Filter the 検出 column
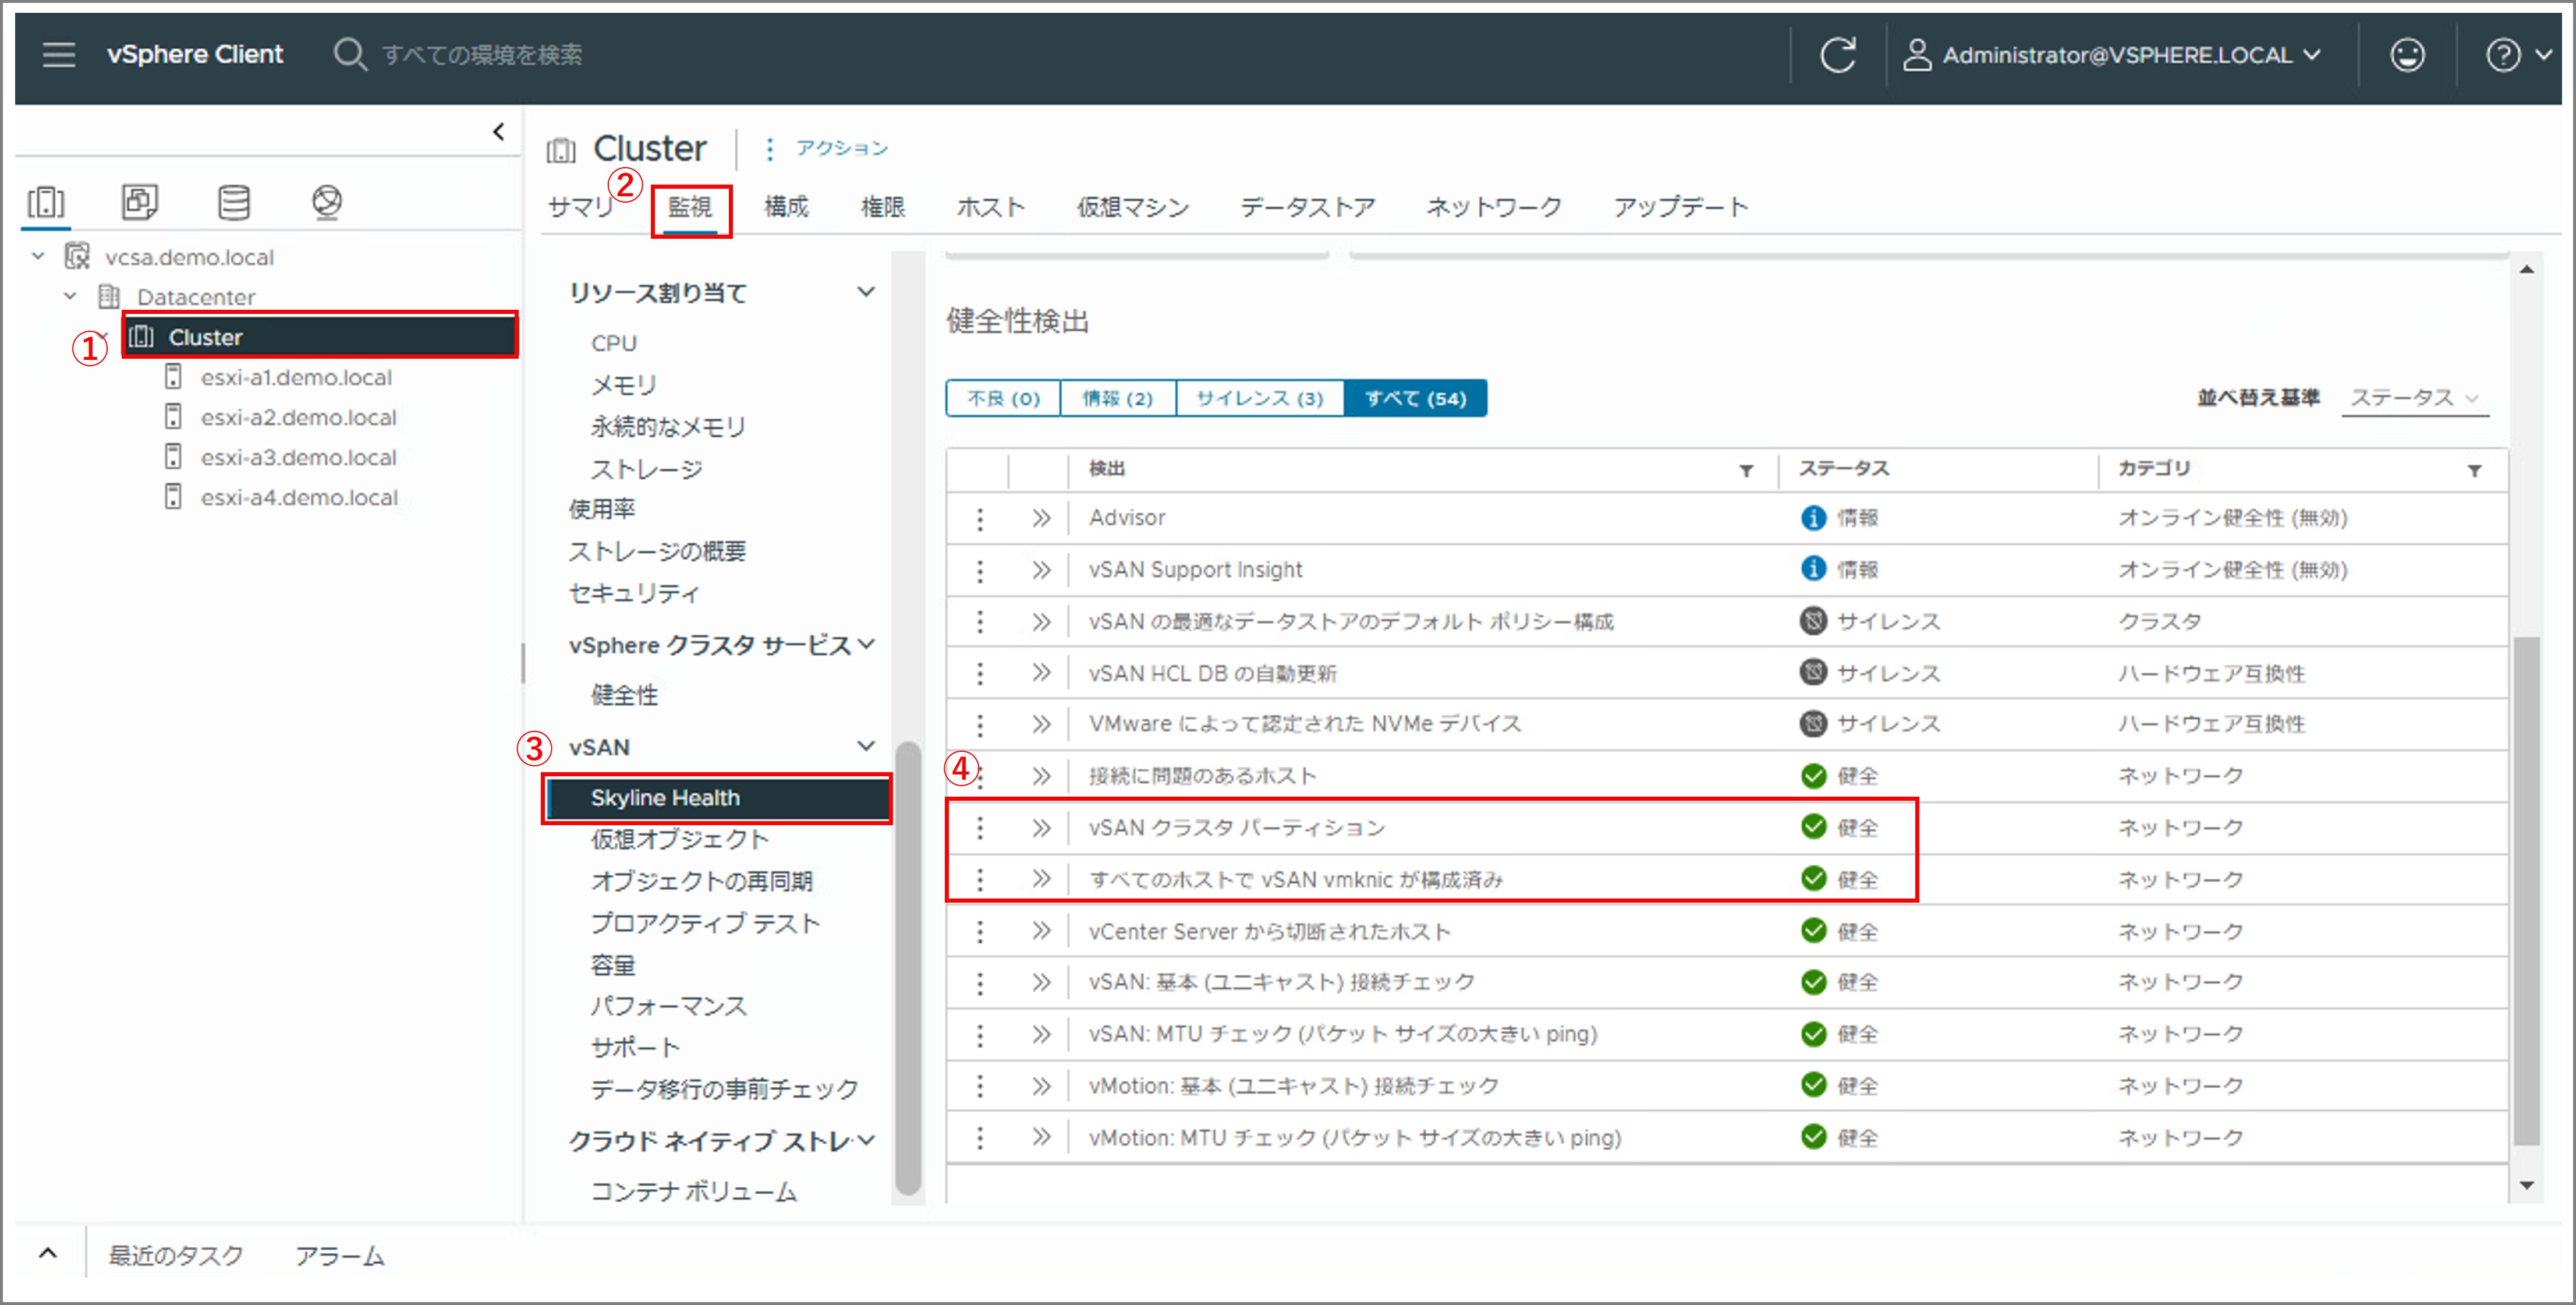2576x1305 pixels. pos(1746,470)
